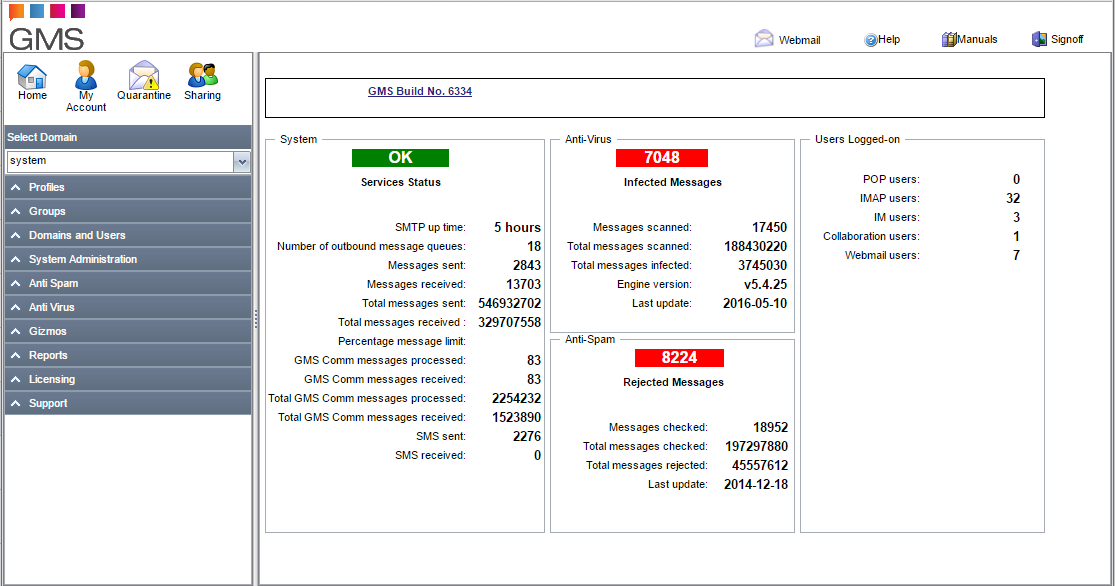The height and width of the screenshot is (586, 1115).
Task: Open the Manuals books icon
Action: [x=949, y=39]
